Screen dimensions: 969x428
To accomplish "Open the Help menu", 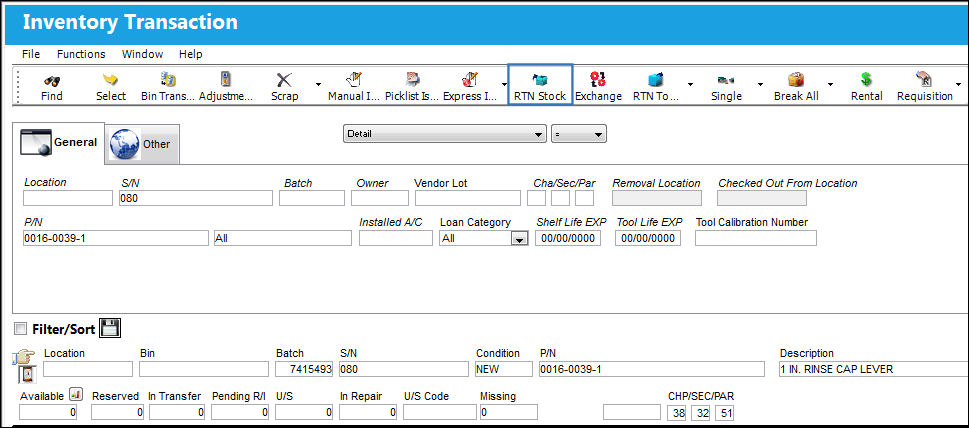I will pos(191,54).
